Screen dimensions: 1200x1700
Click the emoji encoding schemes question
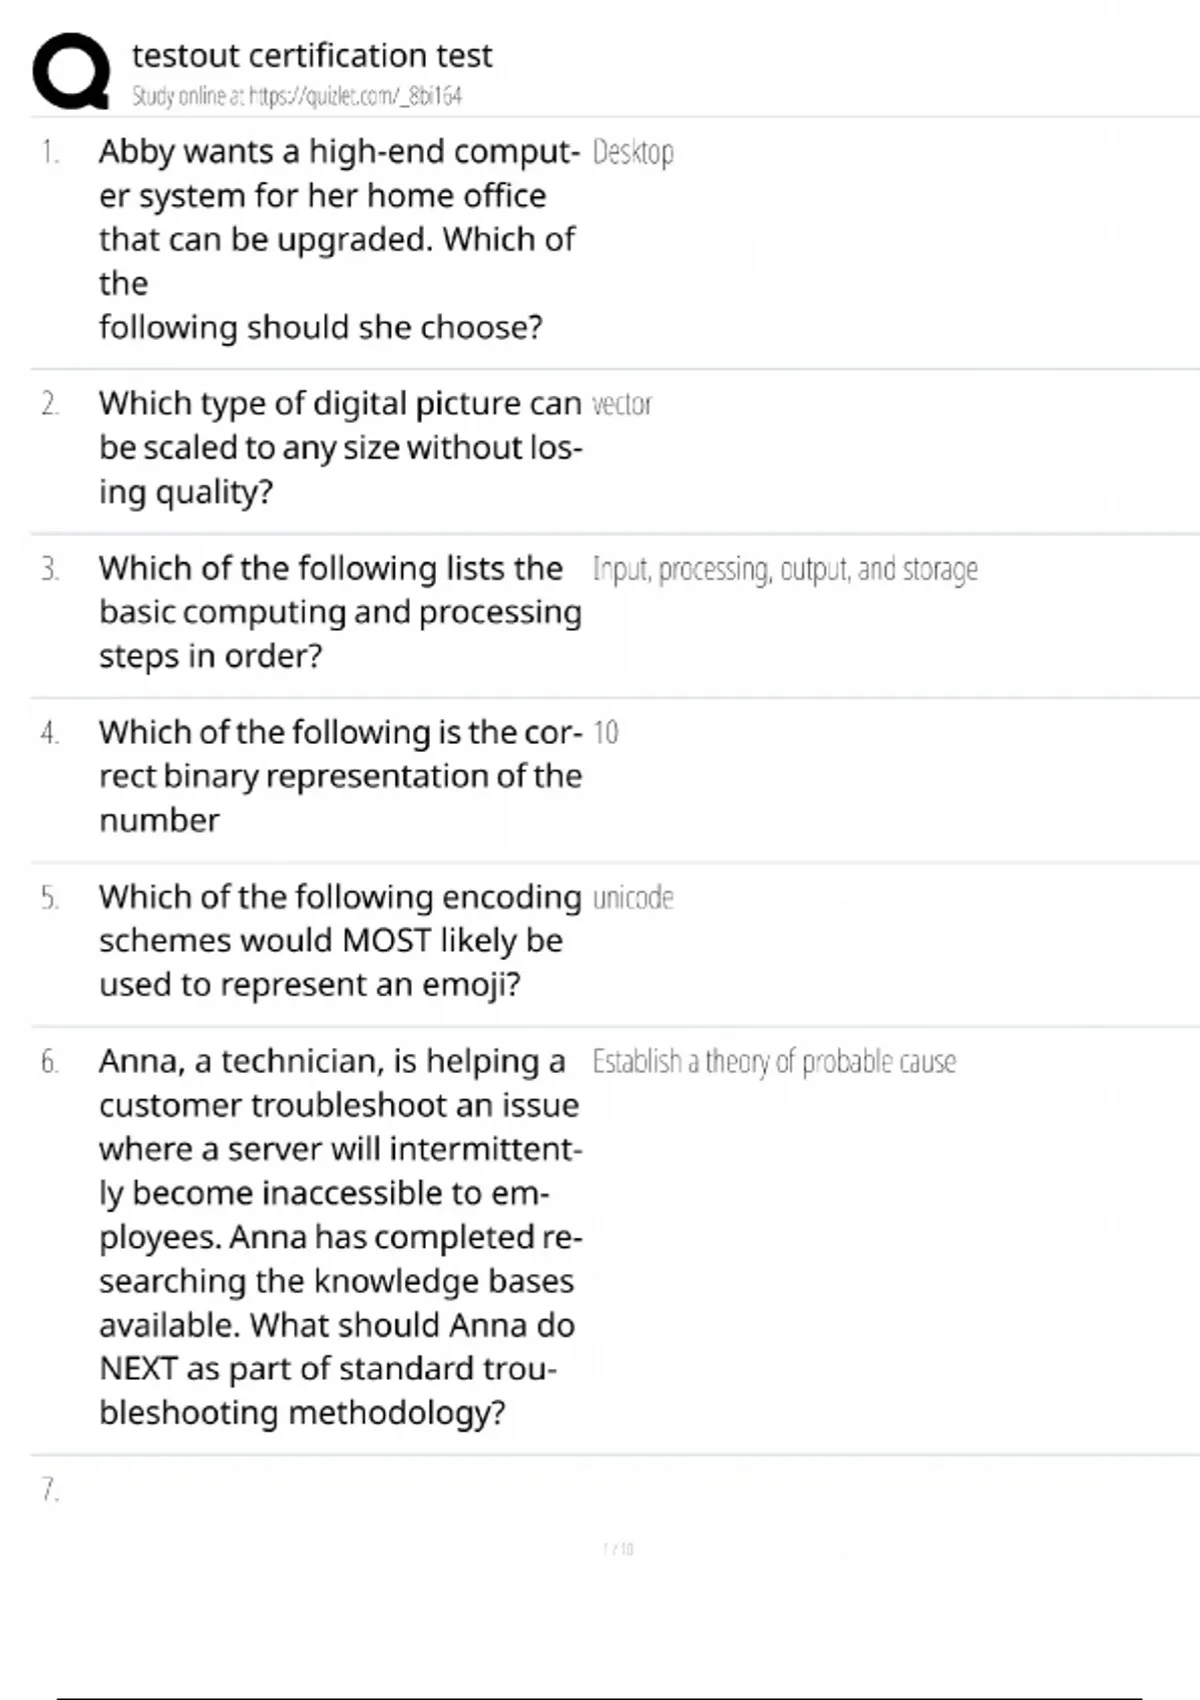pyautogui.click(x=340, y=940)
